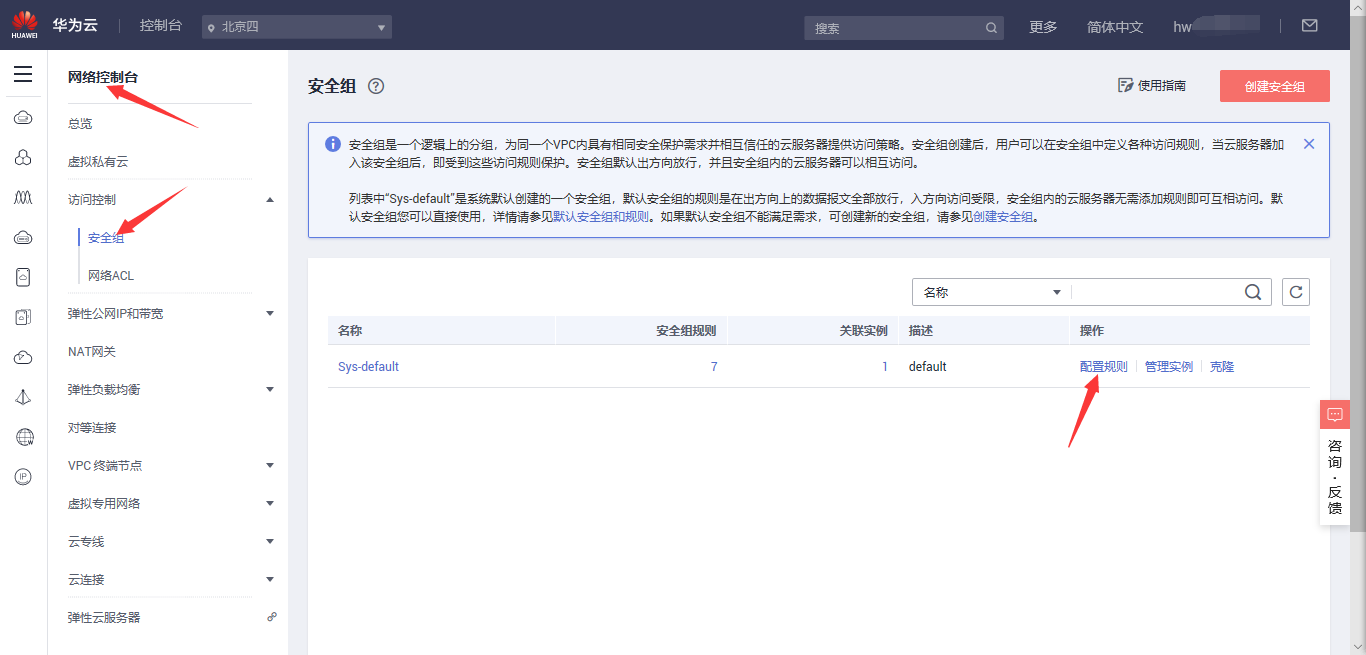Open the Sys-default security group
This screenshot has width=1366, height=655.
(368, 367)
